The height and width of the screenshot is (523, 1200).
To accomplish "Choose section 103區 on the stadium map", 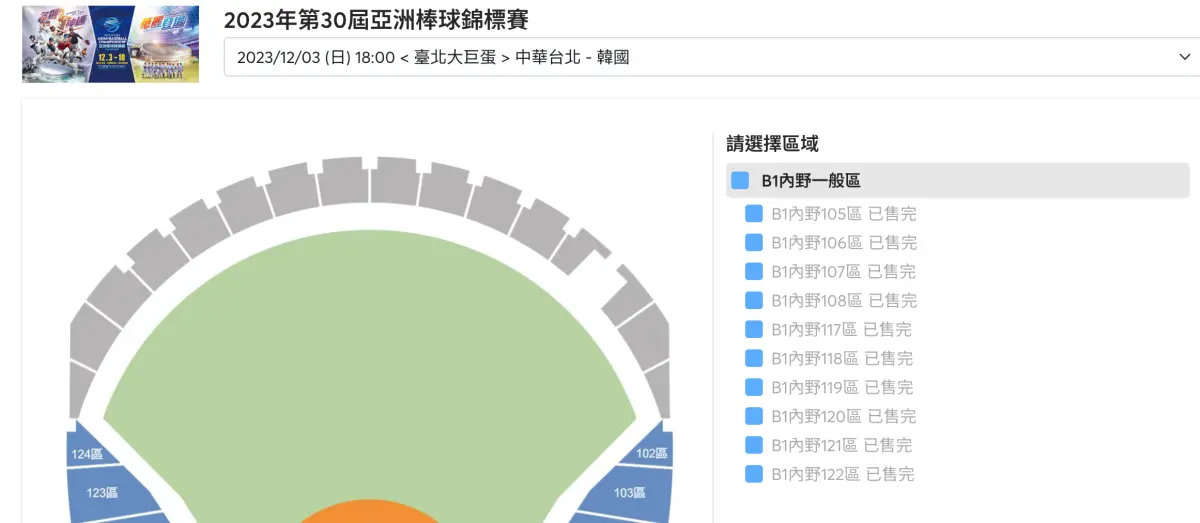I will pyautogui.click(x=628, y=492).
